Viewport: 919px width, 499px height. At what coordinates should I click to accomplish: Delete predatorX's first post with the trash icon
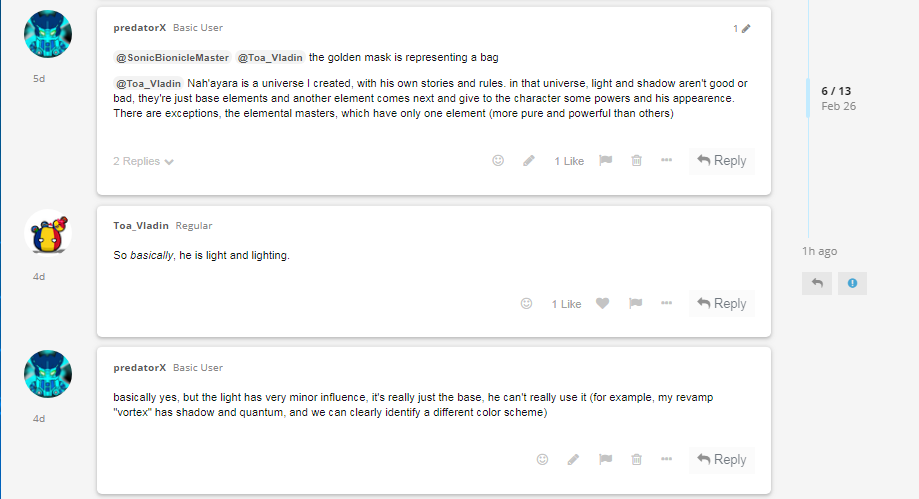point(636,161)
